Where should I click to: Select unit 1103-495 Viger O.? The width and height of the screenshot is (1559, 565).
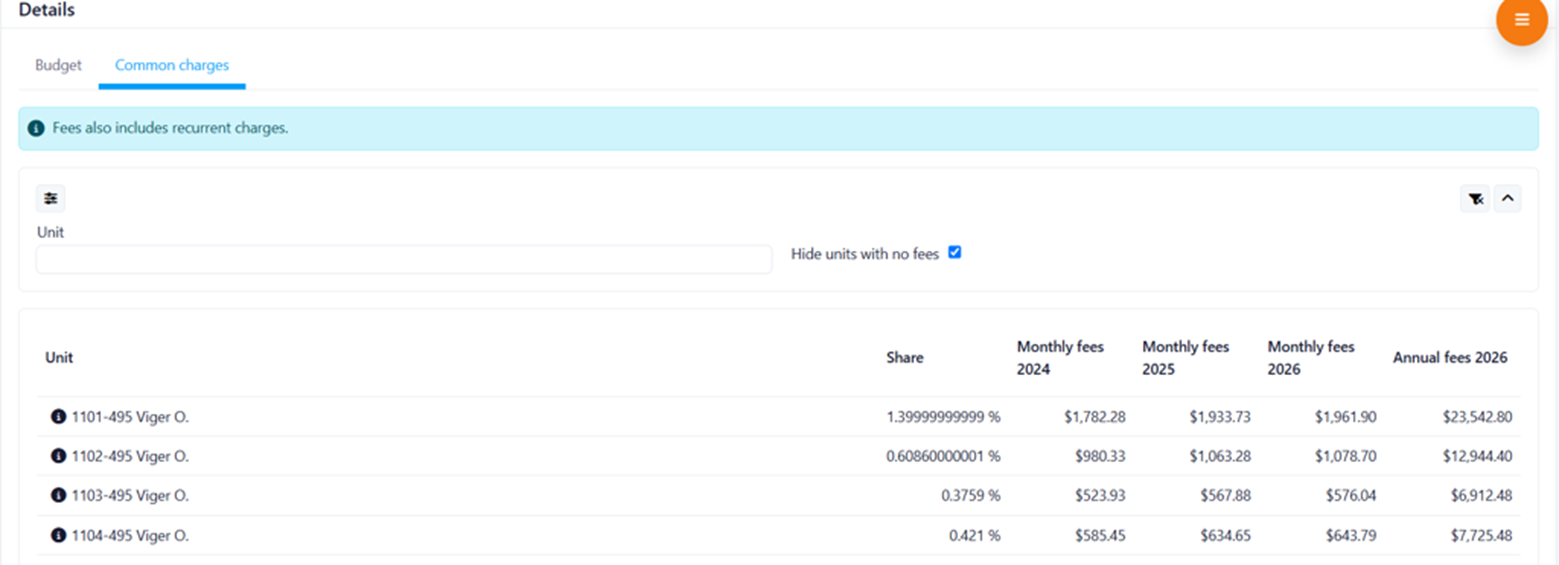(130, 496)
